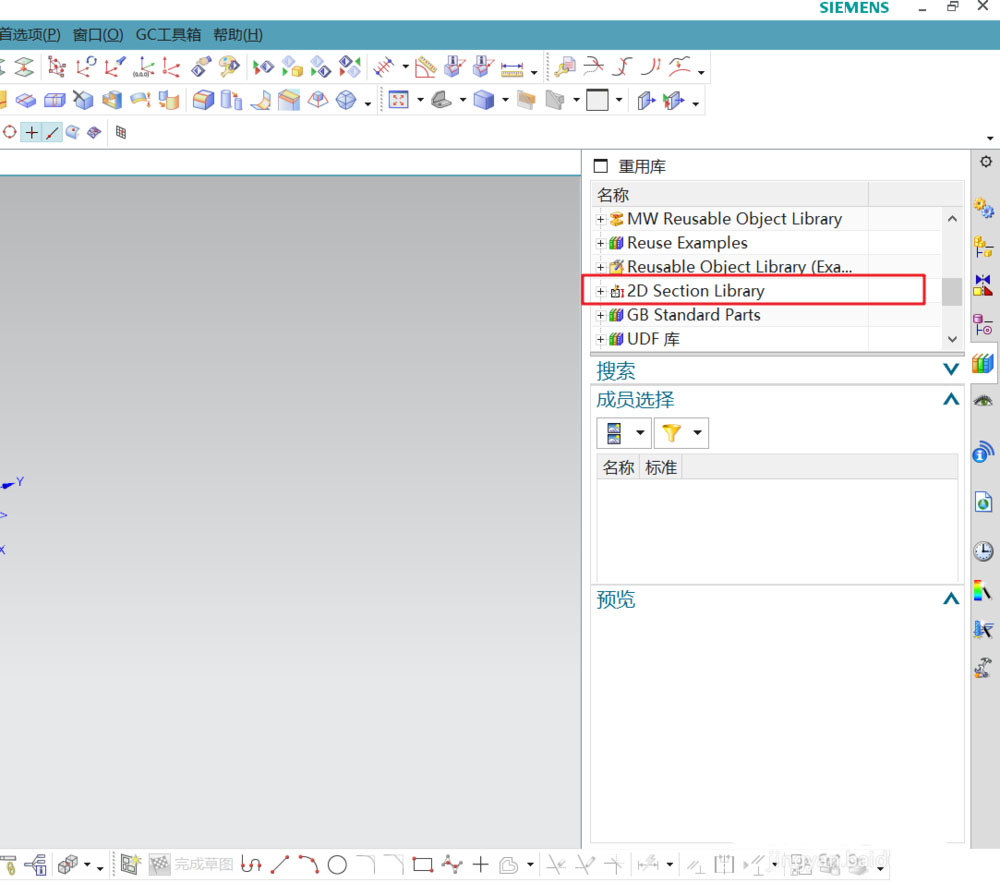Open the 帮助(H) help menu
This screenshot has width=1000, height=895.
(238, 34)
